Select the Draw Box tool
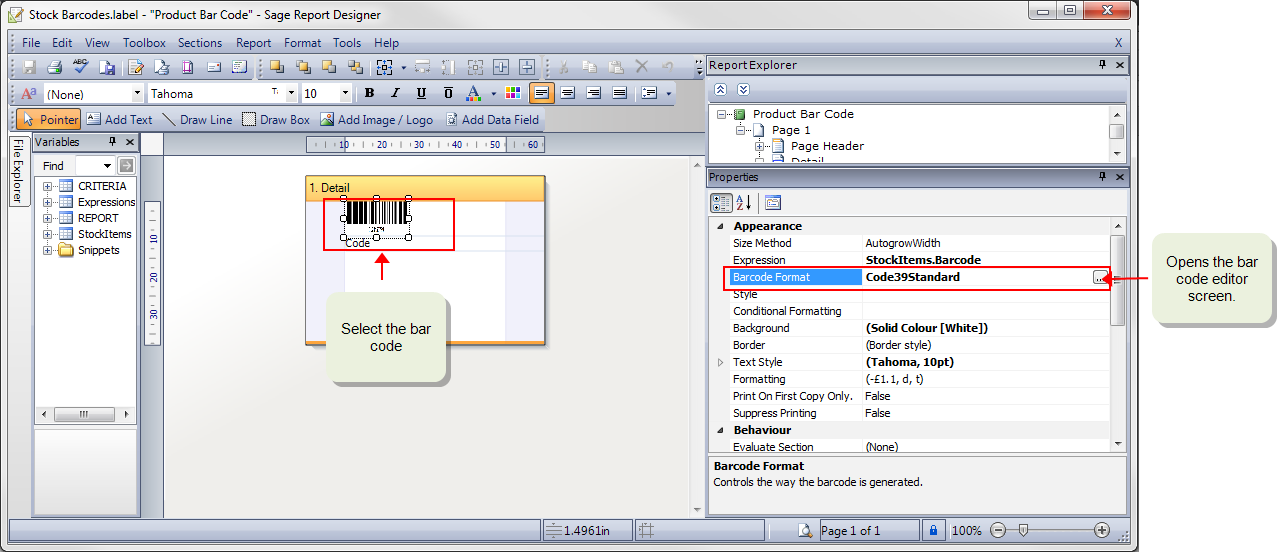The height and width of the screenshot is (552, 1287). pos(276,119)
